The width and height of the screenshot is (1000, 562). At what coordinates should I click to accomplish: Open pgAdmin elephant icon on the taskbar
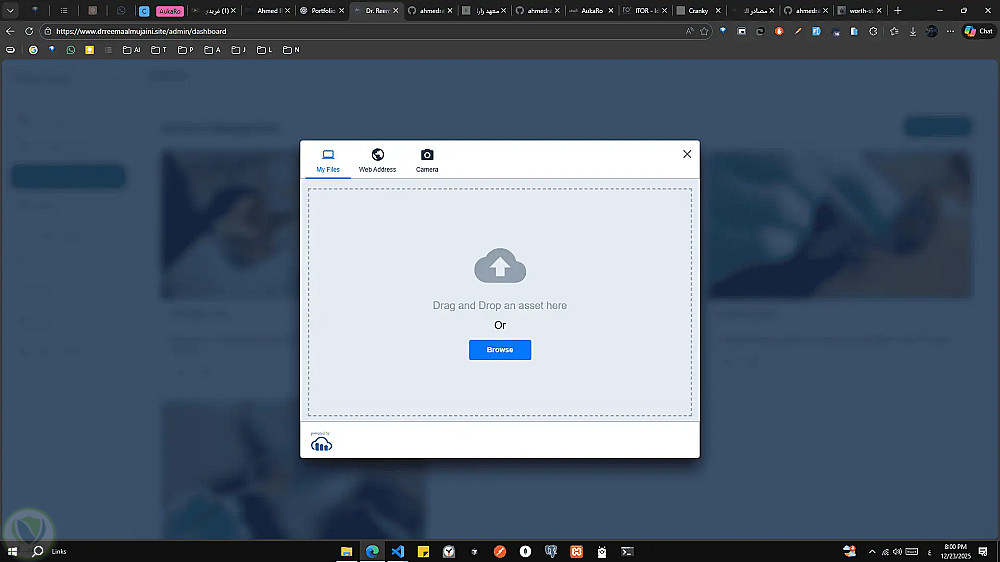click(x=550, y=551)
